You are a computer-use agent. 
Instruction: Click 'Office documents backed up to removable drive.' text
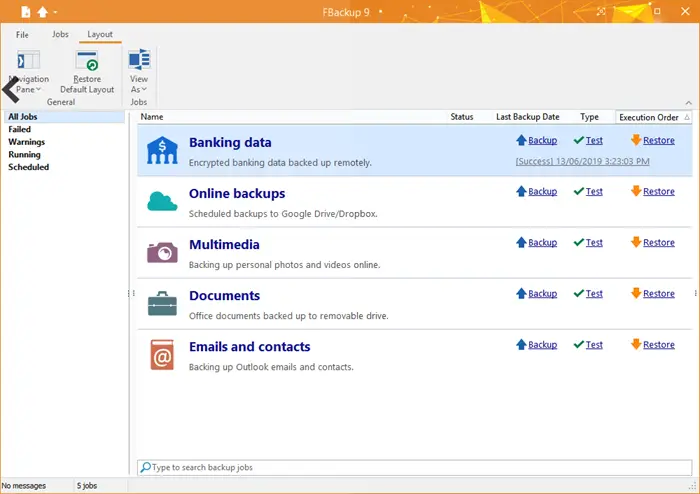(x=288, y=316)
